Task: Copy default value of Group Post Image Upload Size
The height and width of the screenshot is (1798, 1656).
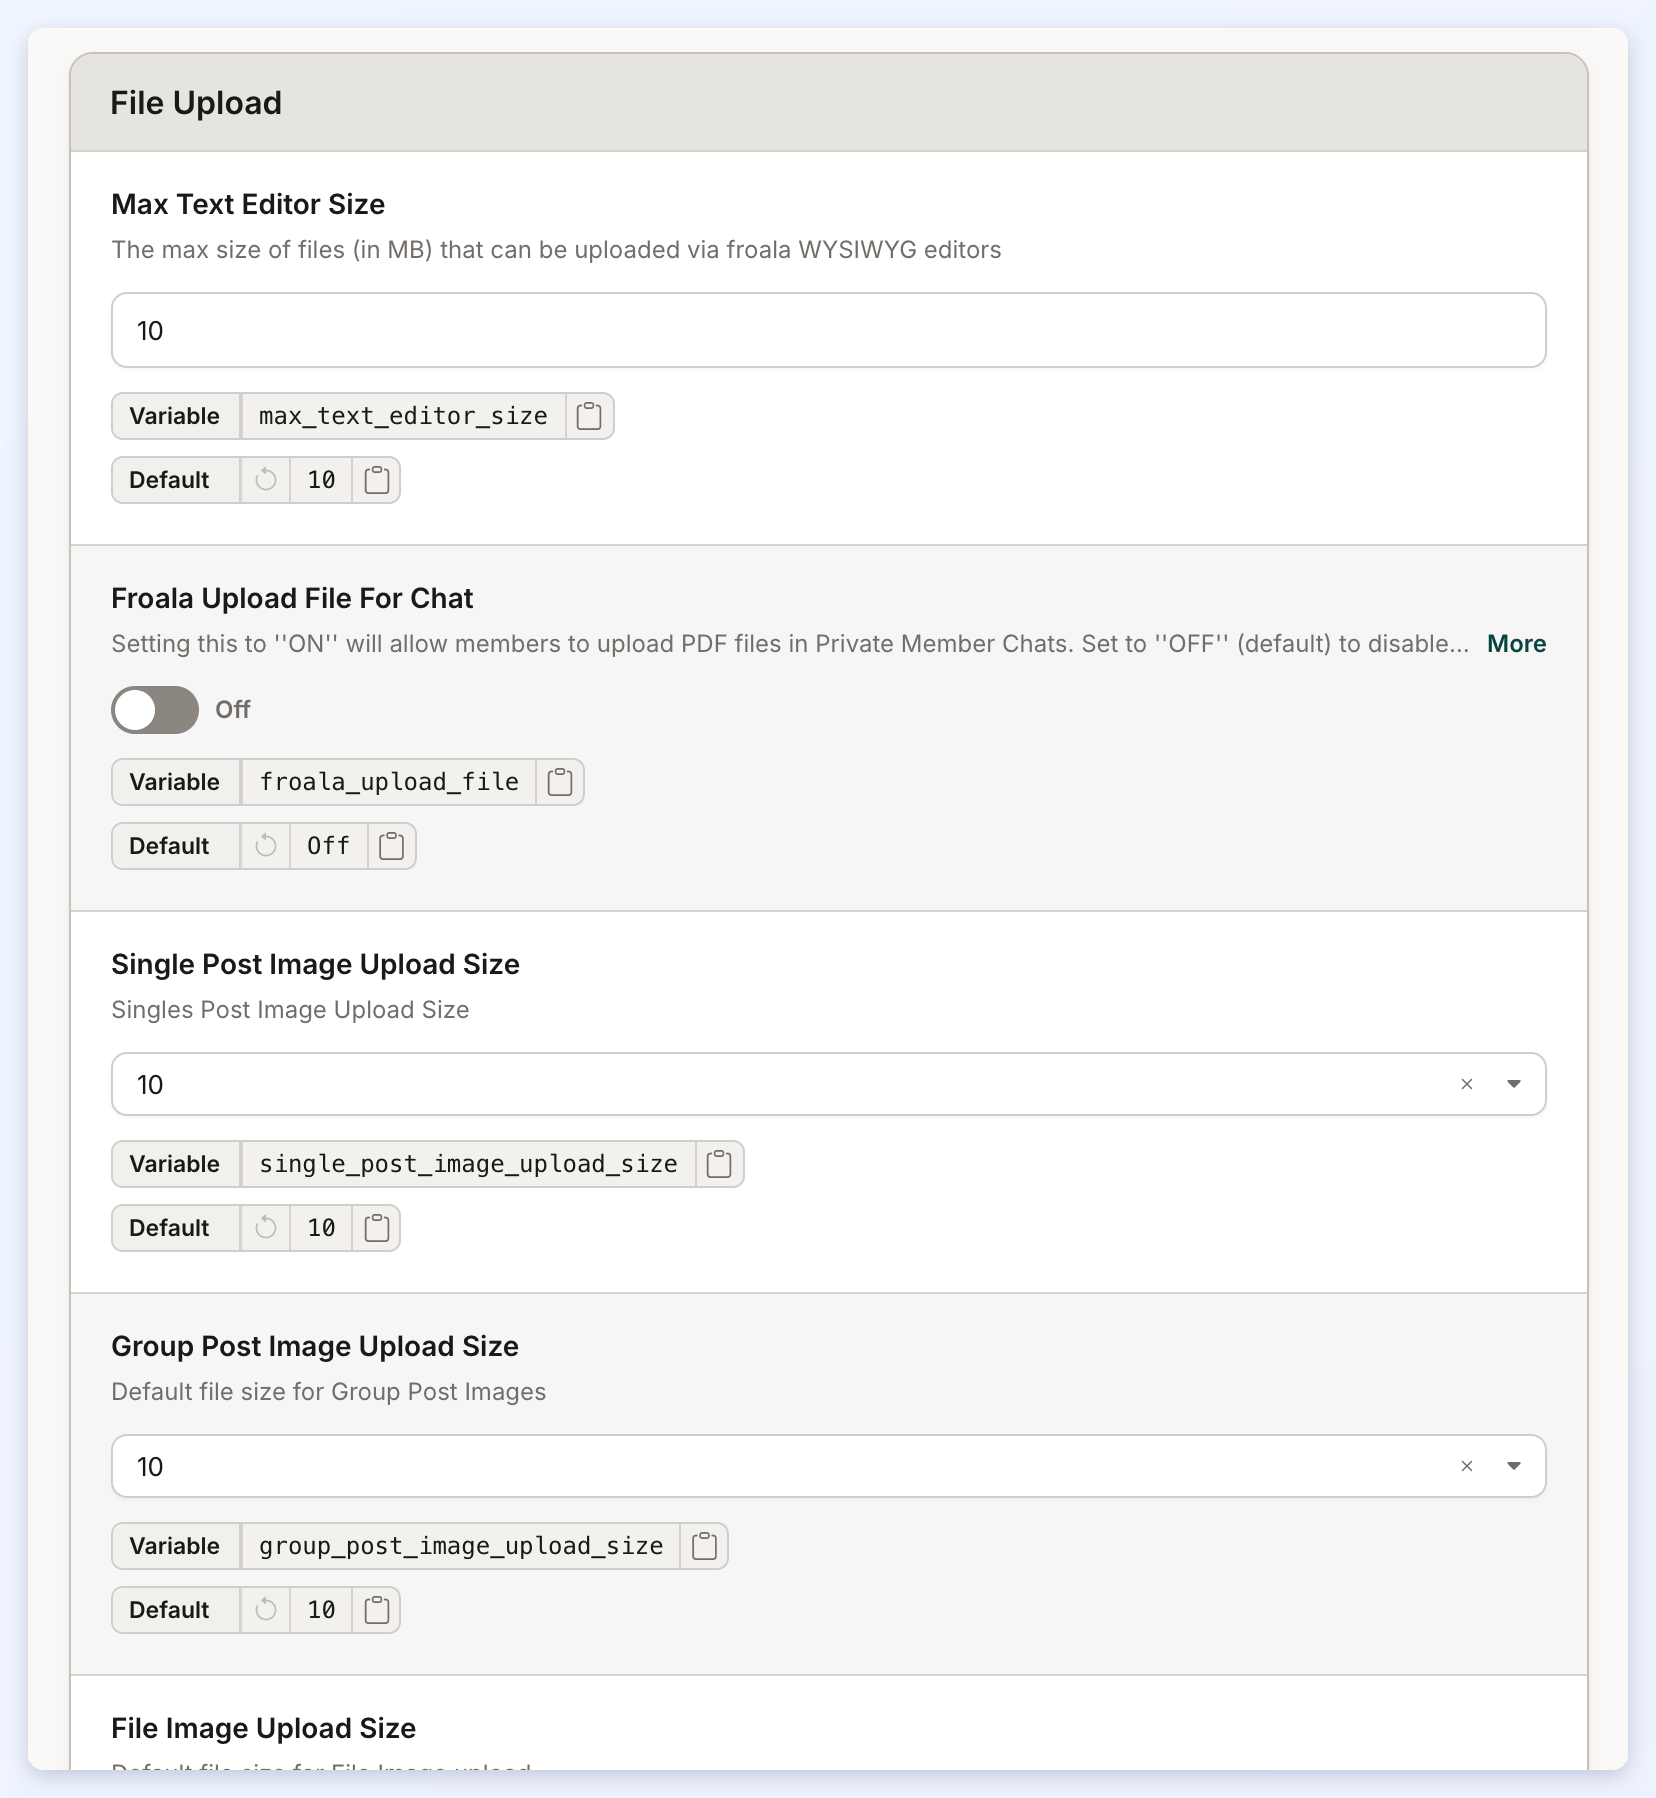Action: point(376,1610)
